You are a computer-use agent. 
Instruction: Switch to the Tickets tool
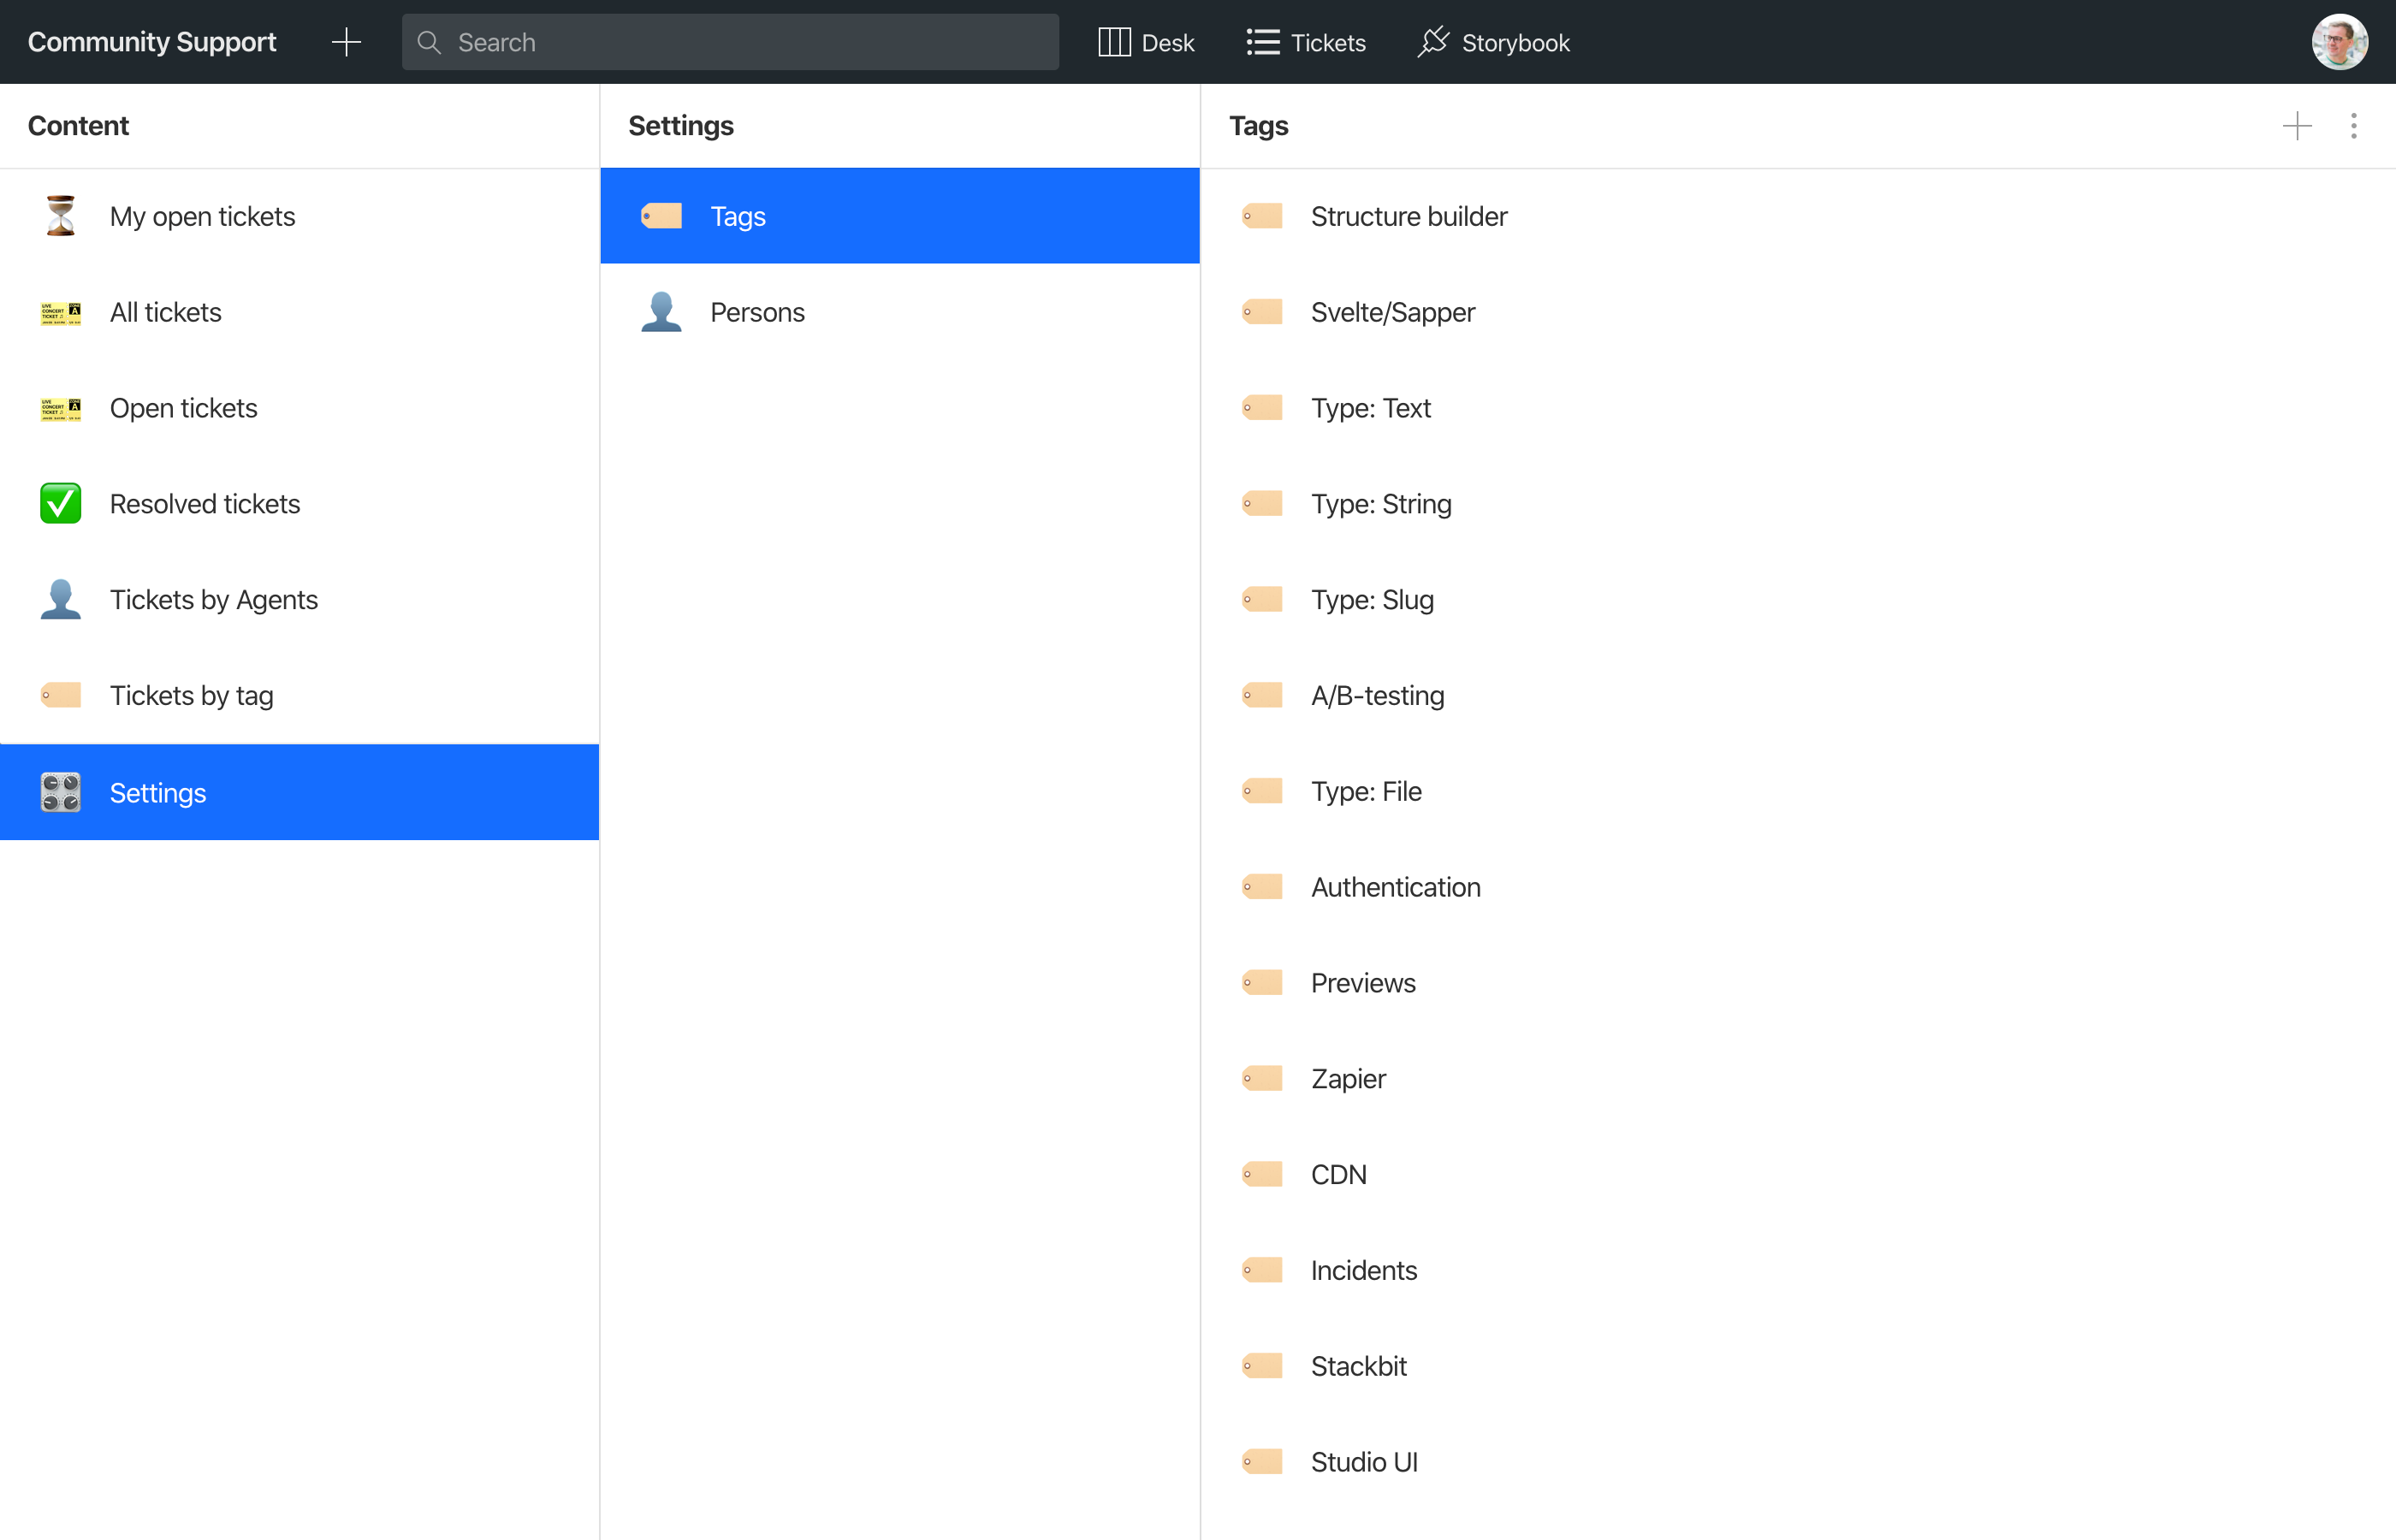1306,42
